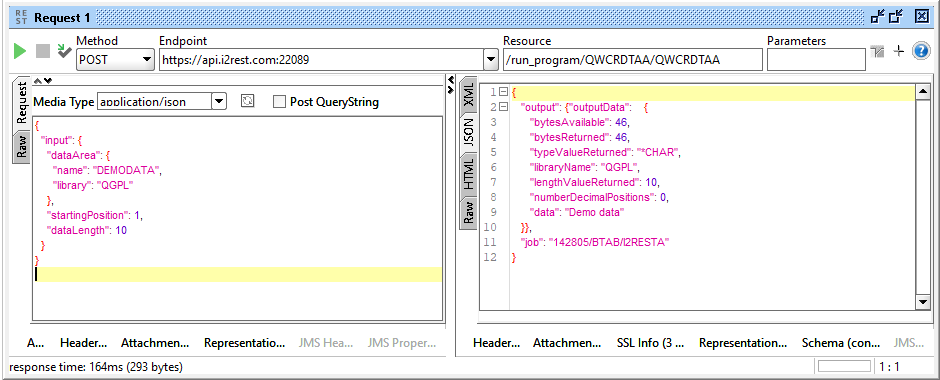The image size is (940, 380).
Task: Open the Method POST dropdown
Action: coord(115,59)
